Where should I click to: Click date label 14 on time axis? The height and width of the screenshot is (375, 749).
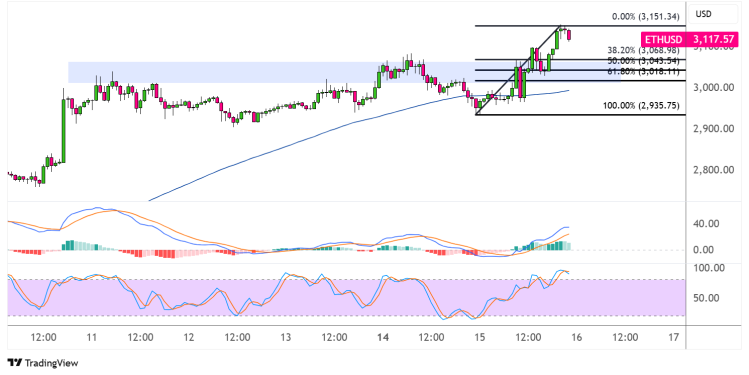click(383, 337)
